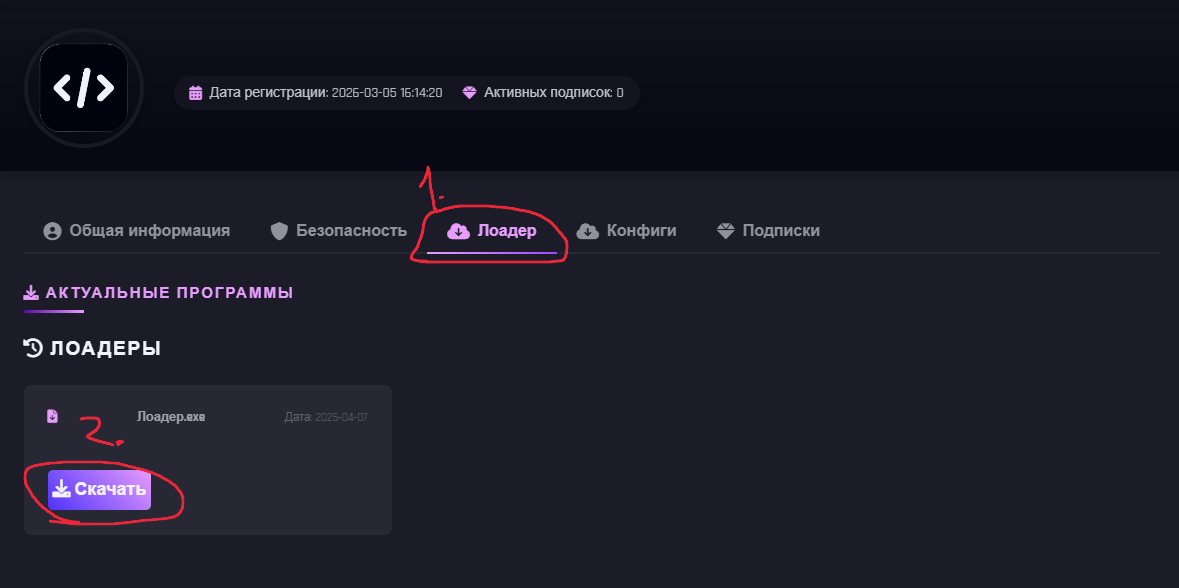Click the shield icon on Безопасность tab
Image resolution: width=1179 pixels, height=588 pixels.
point(280,231)
